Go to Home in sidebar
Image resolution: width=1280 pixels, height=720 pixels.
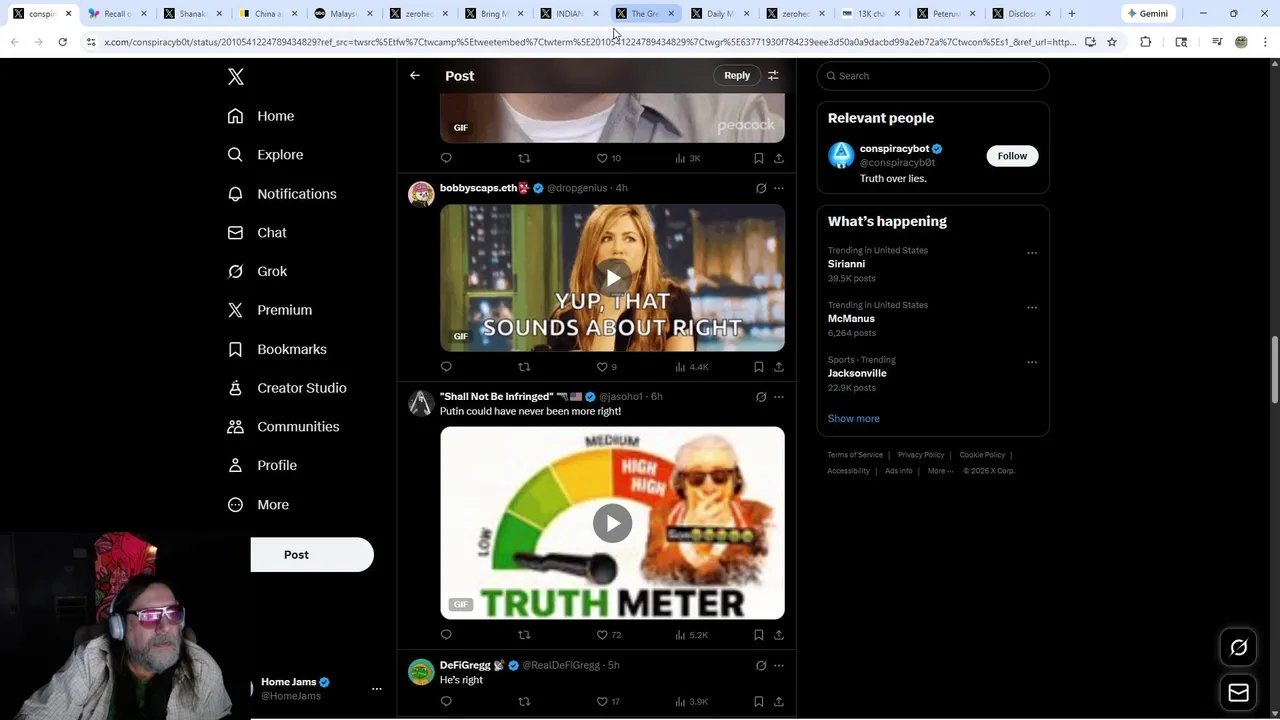tap(261, 116)
